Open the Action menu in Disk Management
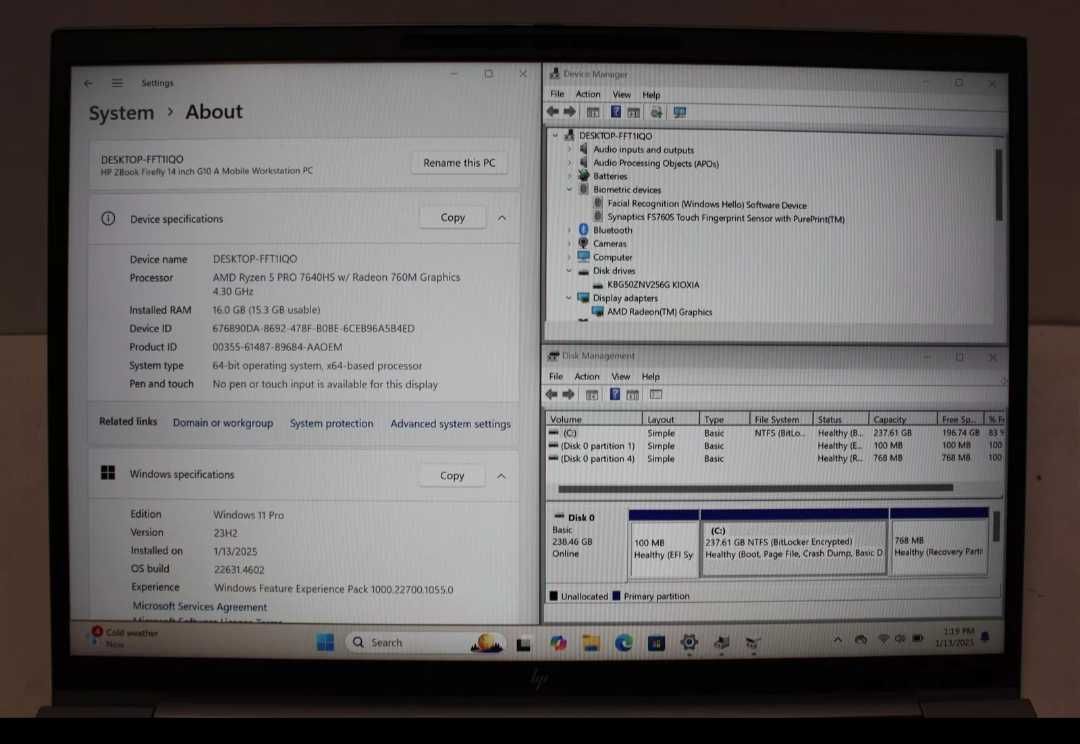Screen dimensions: 1080x744 (587, 376)
